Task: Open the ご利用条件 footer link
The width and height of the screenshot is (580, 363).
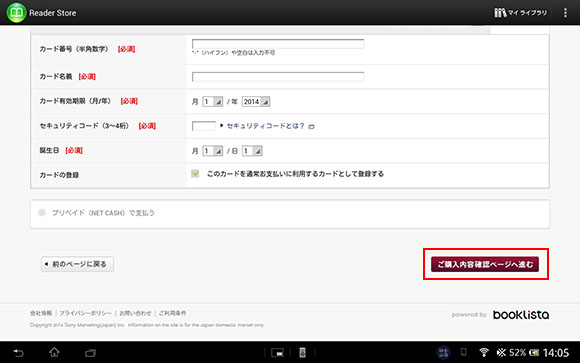Action: [172, 313]
